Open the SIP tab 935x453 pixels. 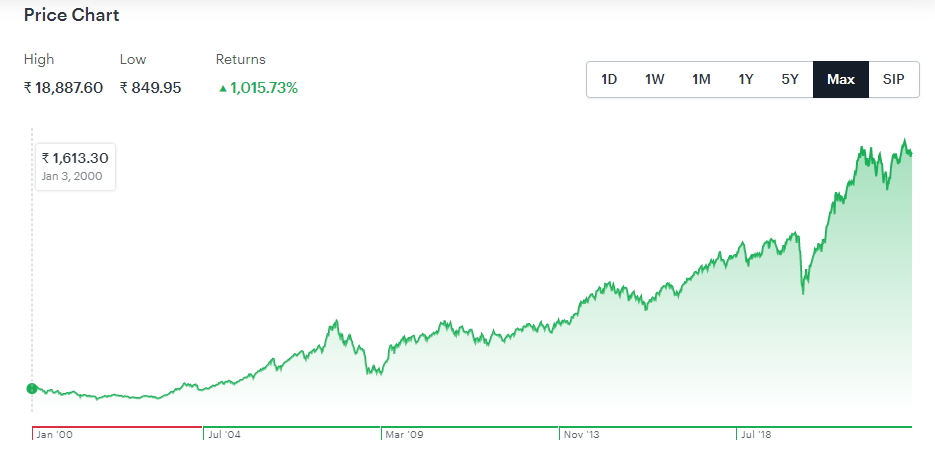click(x=893, y=80)
